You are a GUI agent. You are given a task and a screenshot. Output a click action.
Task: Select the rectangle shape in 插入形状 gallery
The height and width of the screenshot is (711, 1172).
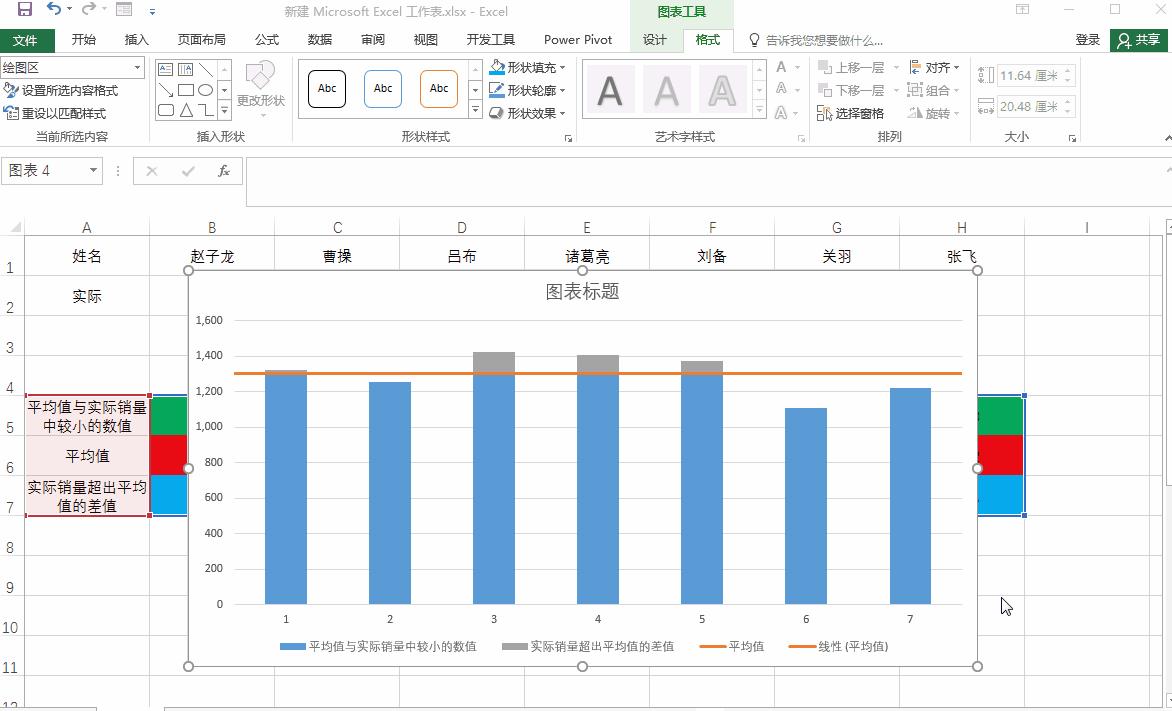click(x=185, y=90)
